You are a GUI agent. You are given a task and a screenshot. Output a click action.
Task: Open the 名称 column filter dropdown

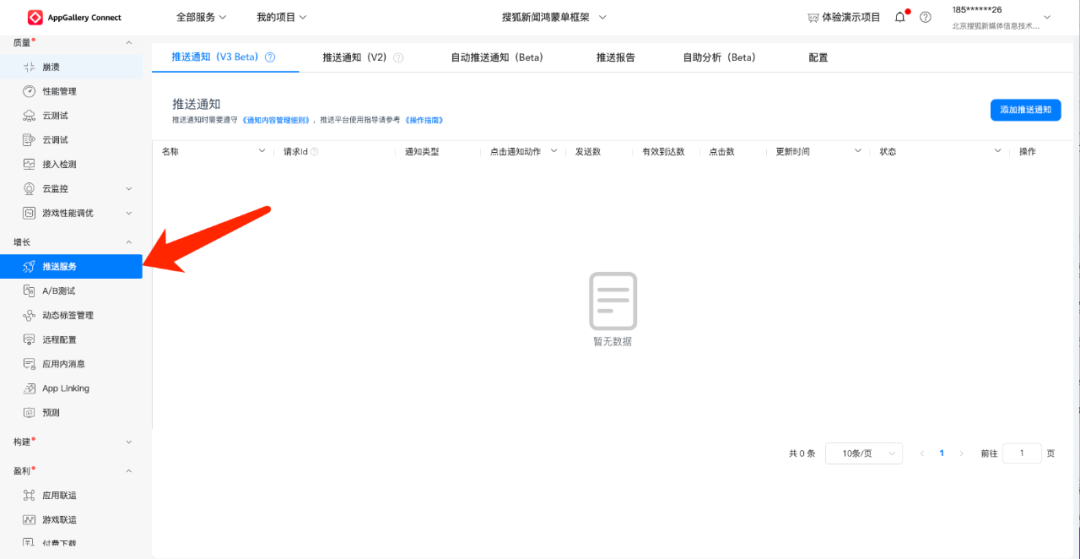tap(262, 151)
